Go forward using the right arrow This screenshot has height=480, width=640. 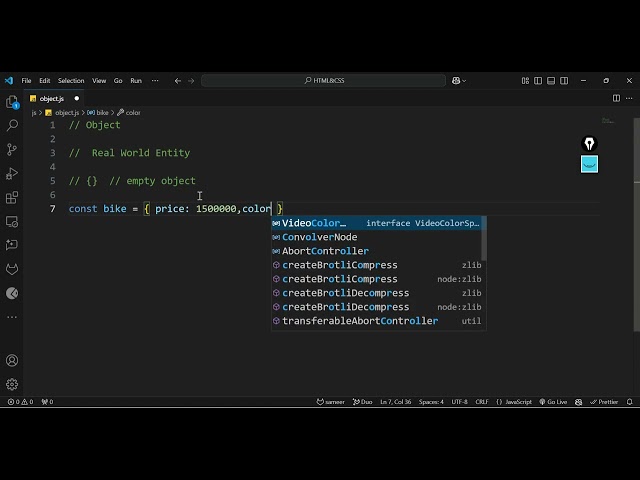point(191,81)
